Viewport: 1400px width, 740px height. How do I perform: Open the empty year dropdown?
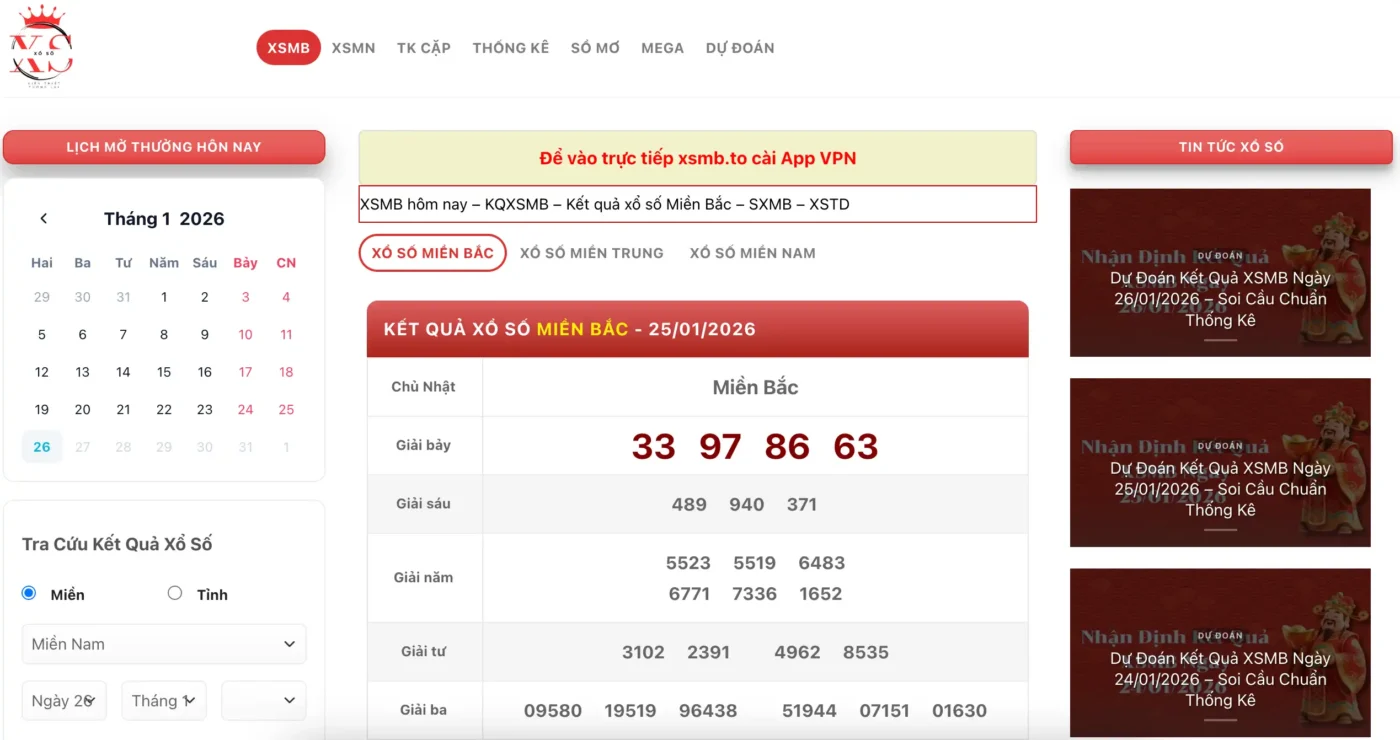(264, 701)
